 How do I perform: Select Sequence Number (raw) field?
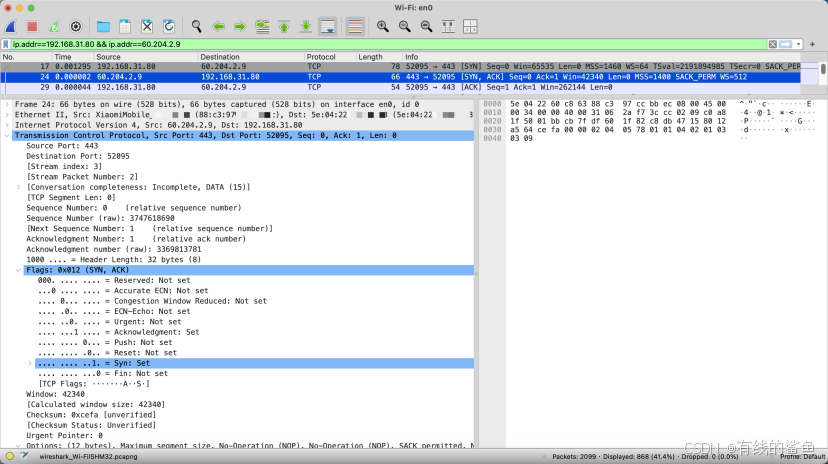click(x=100, y=218)
